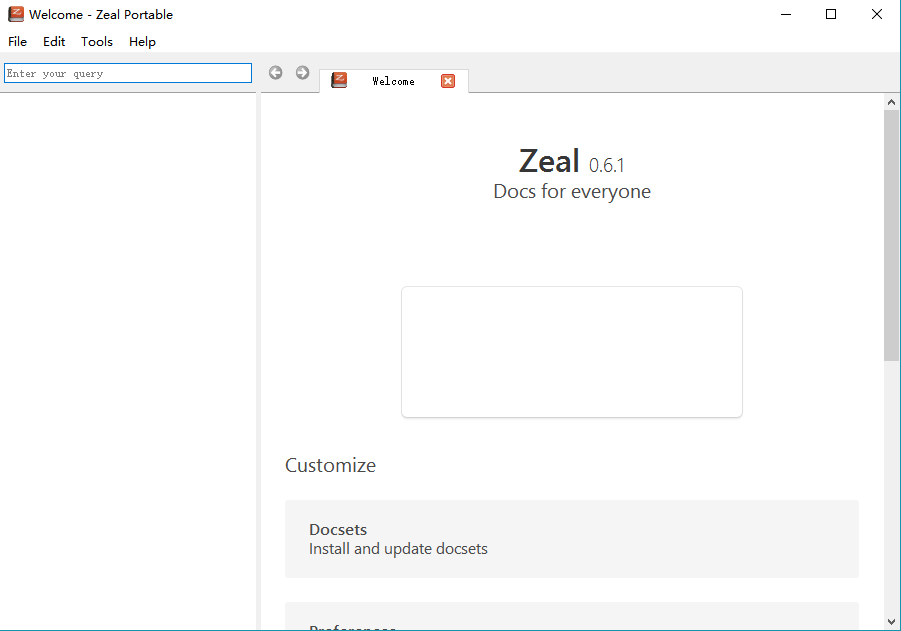Minimize the Zeal Portable window
The image size is (901, 631).
pyautogui.click(x=786, y=14)
